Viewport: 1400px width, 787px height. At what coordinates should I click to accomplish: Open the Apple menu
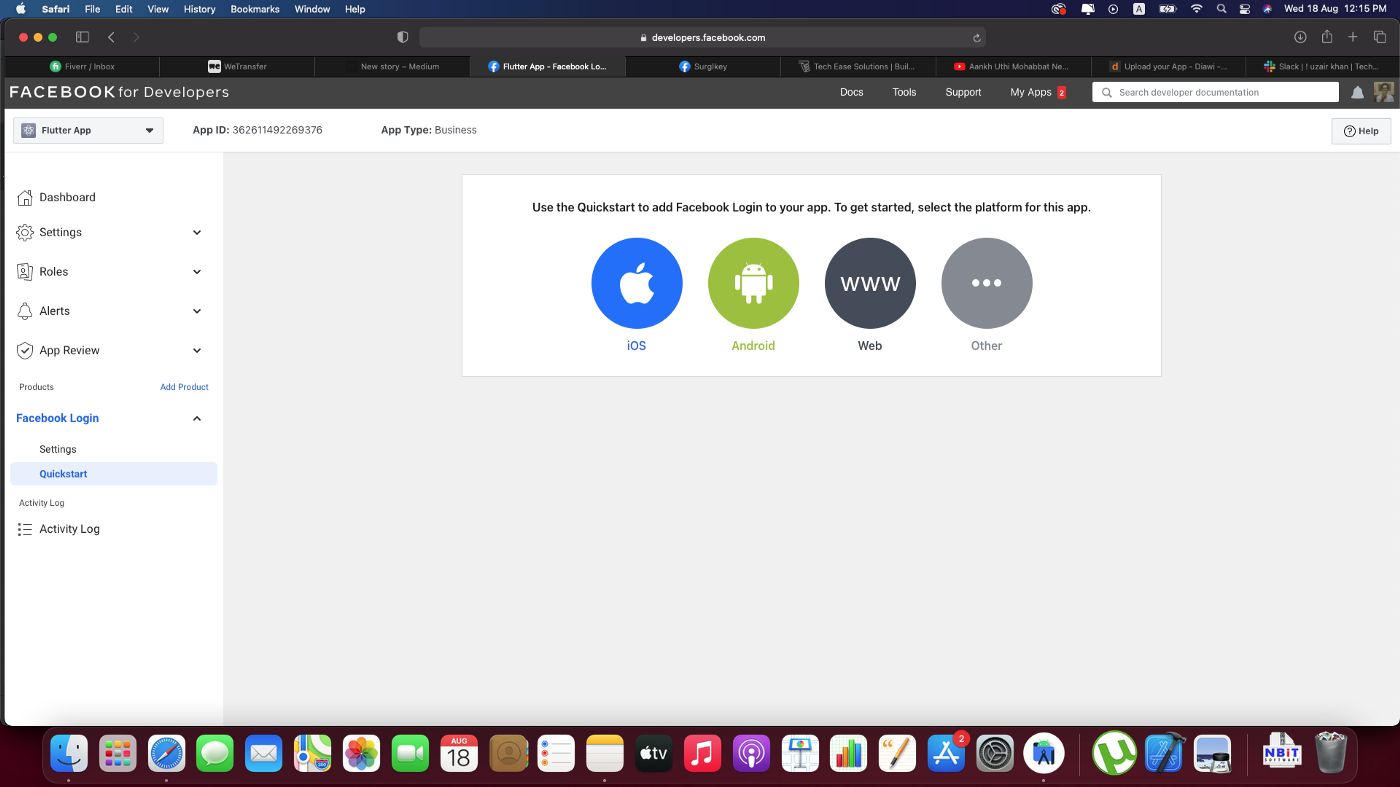20,9
